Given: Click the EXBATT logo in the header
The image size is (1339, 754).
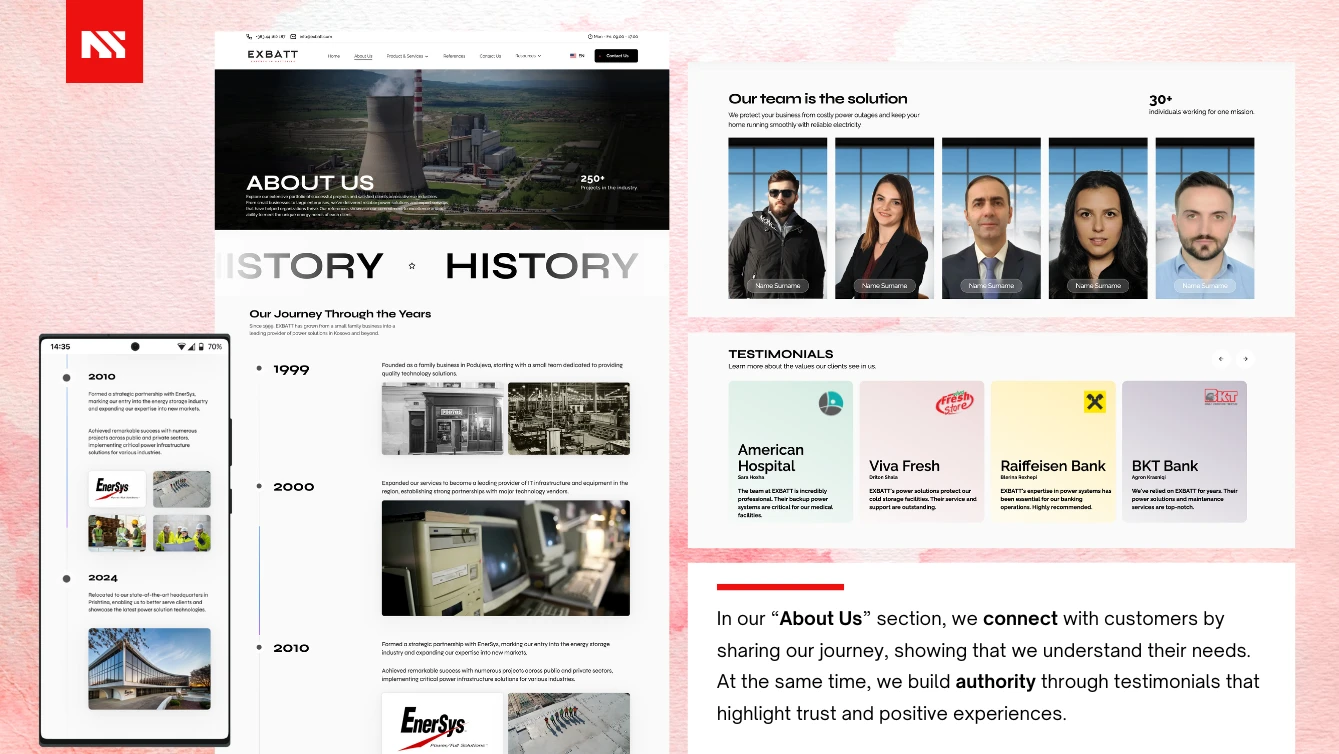Looking at the screenshot, I should (273, 56).
